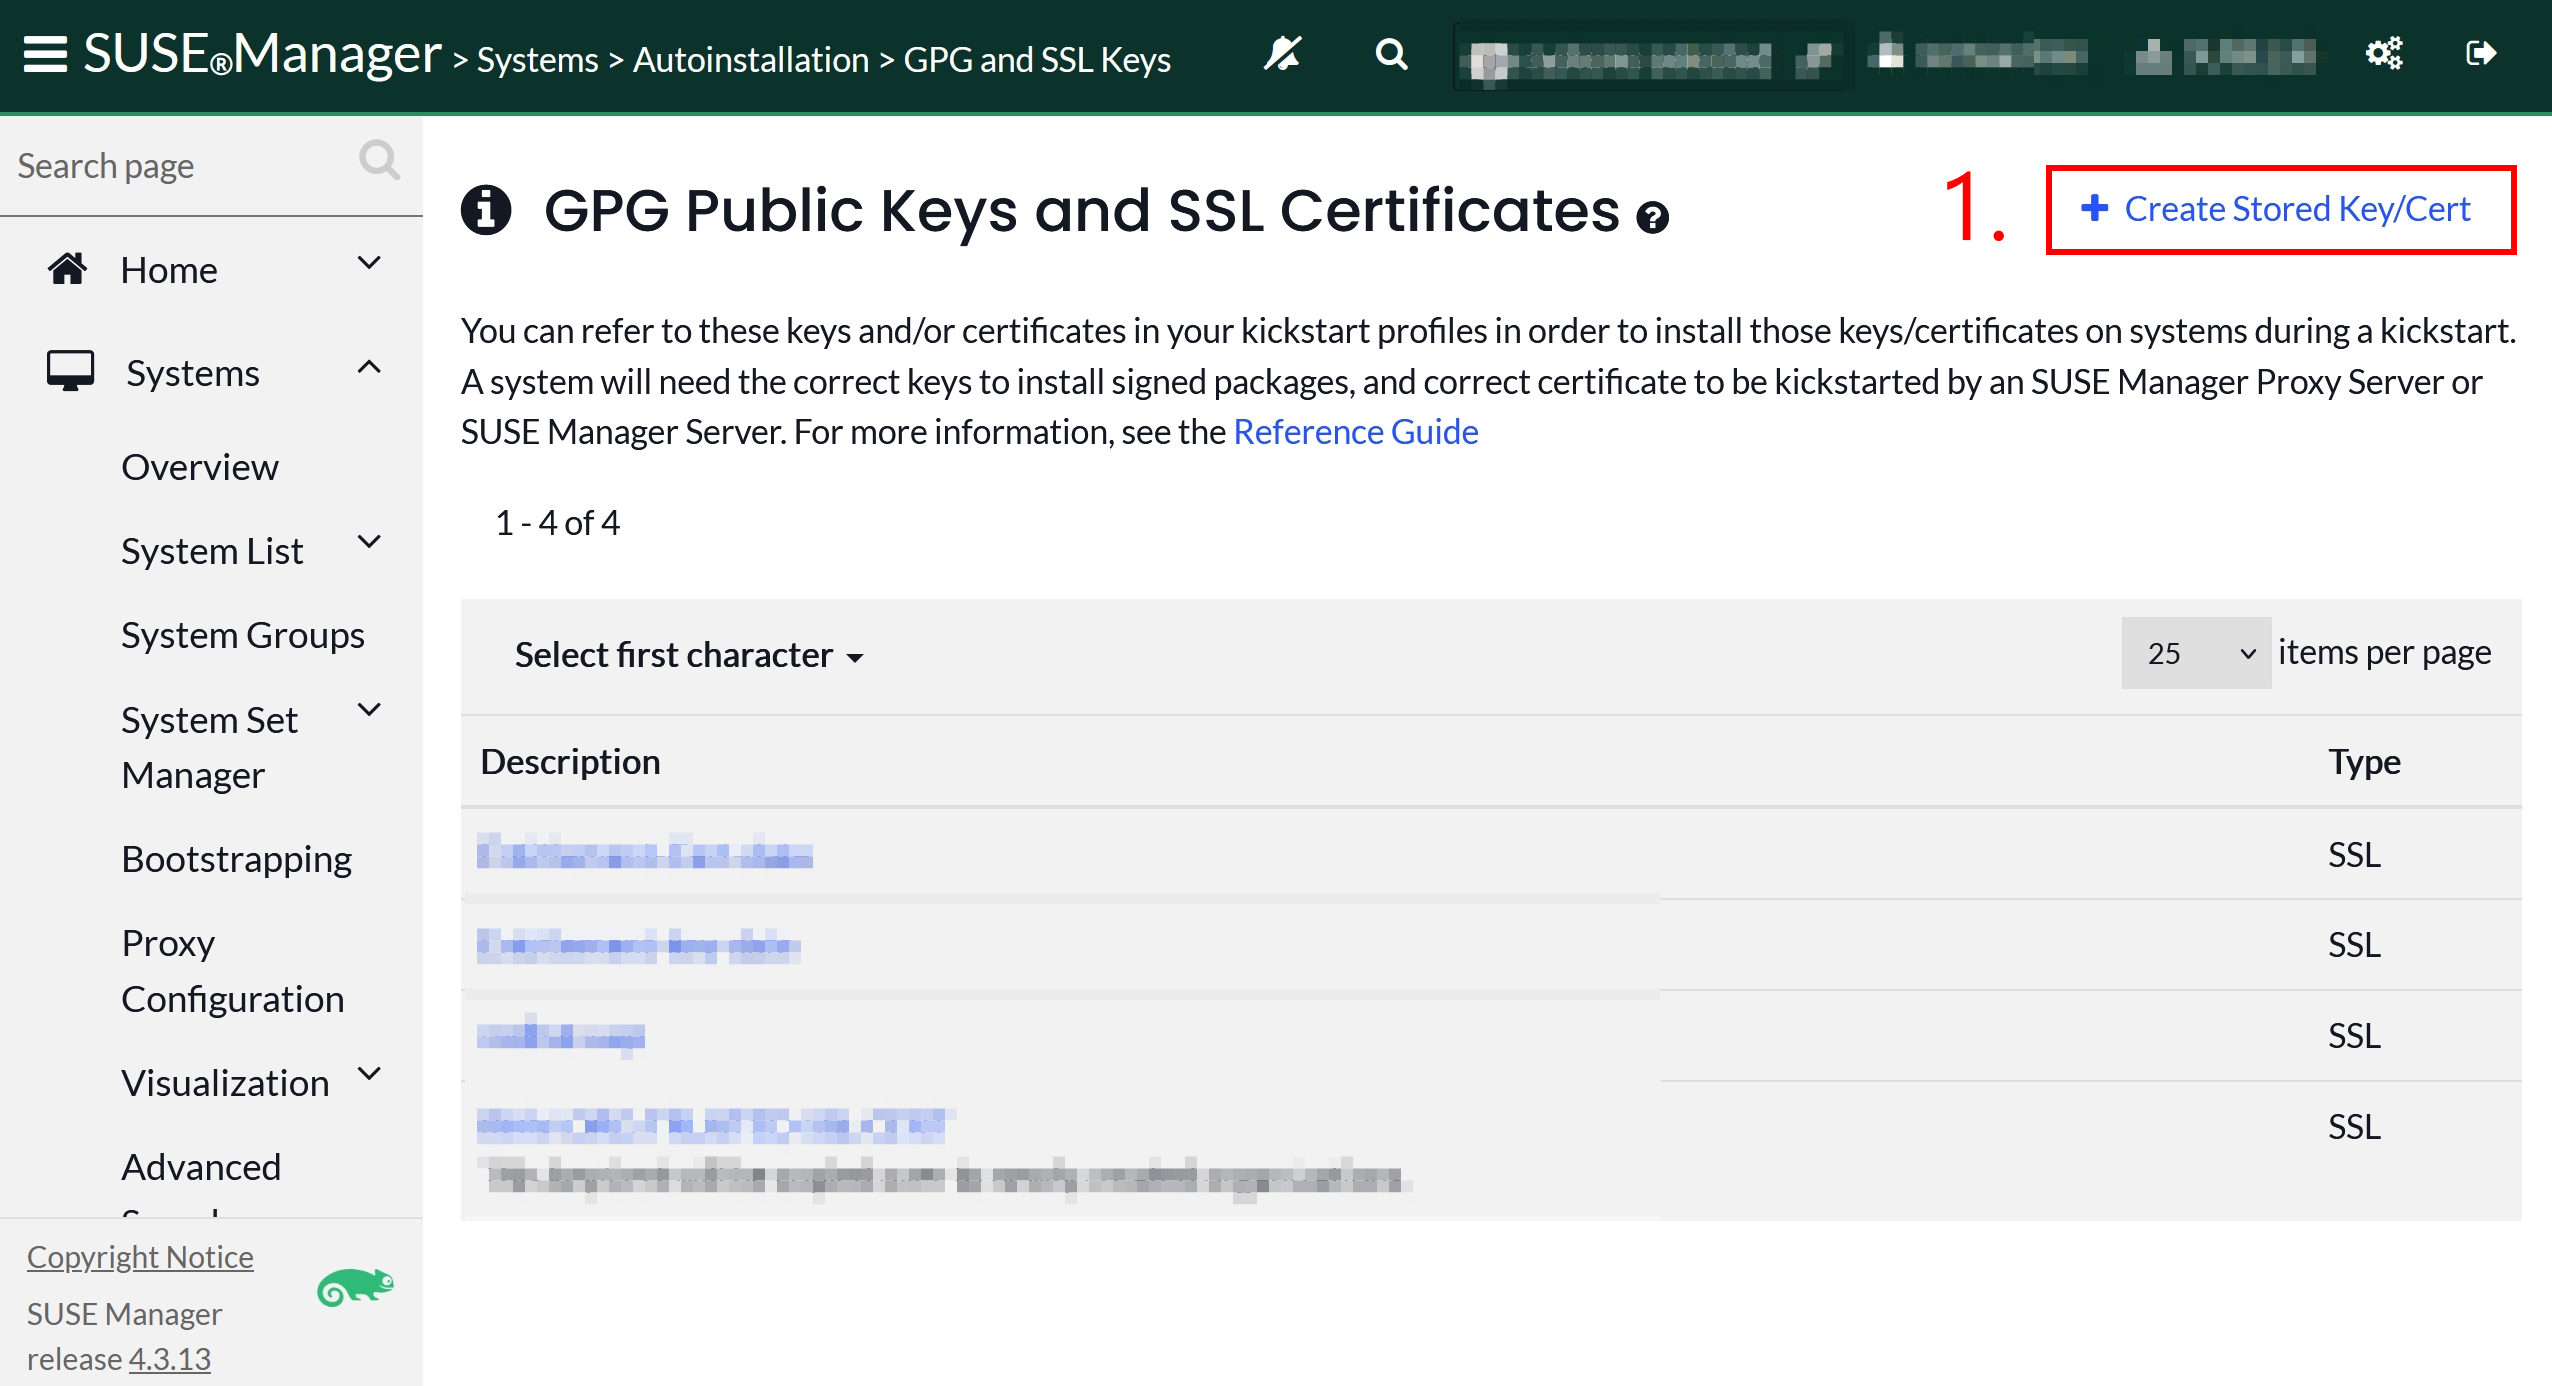2552x1386 pixels.
Task: Click the search page magnifier icon
Action: click(379, 160)
